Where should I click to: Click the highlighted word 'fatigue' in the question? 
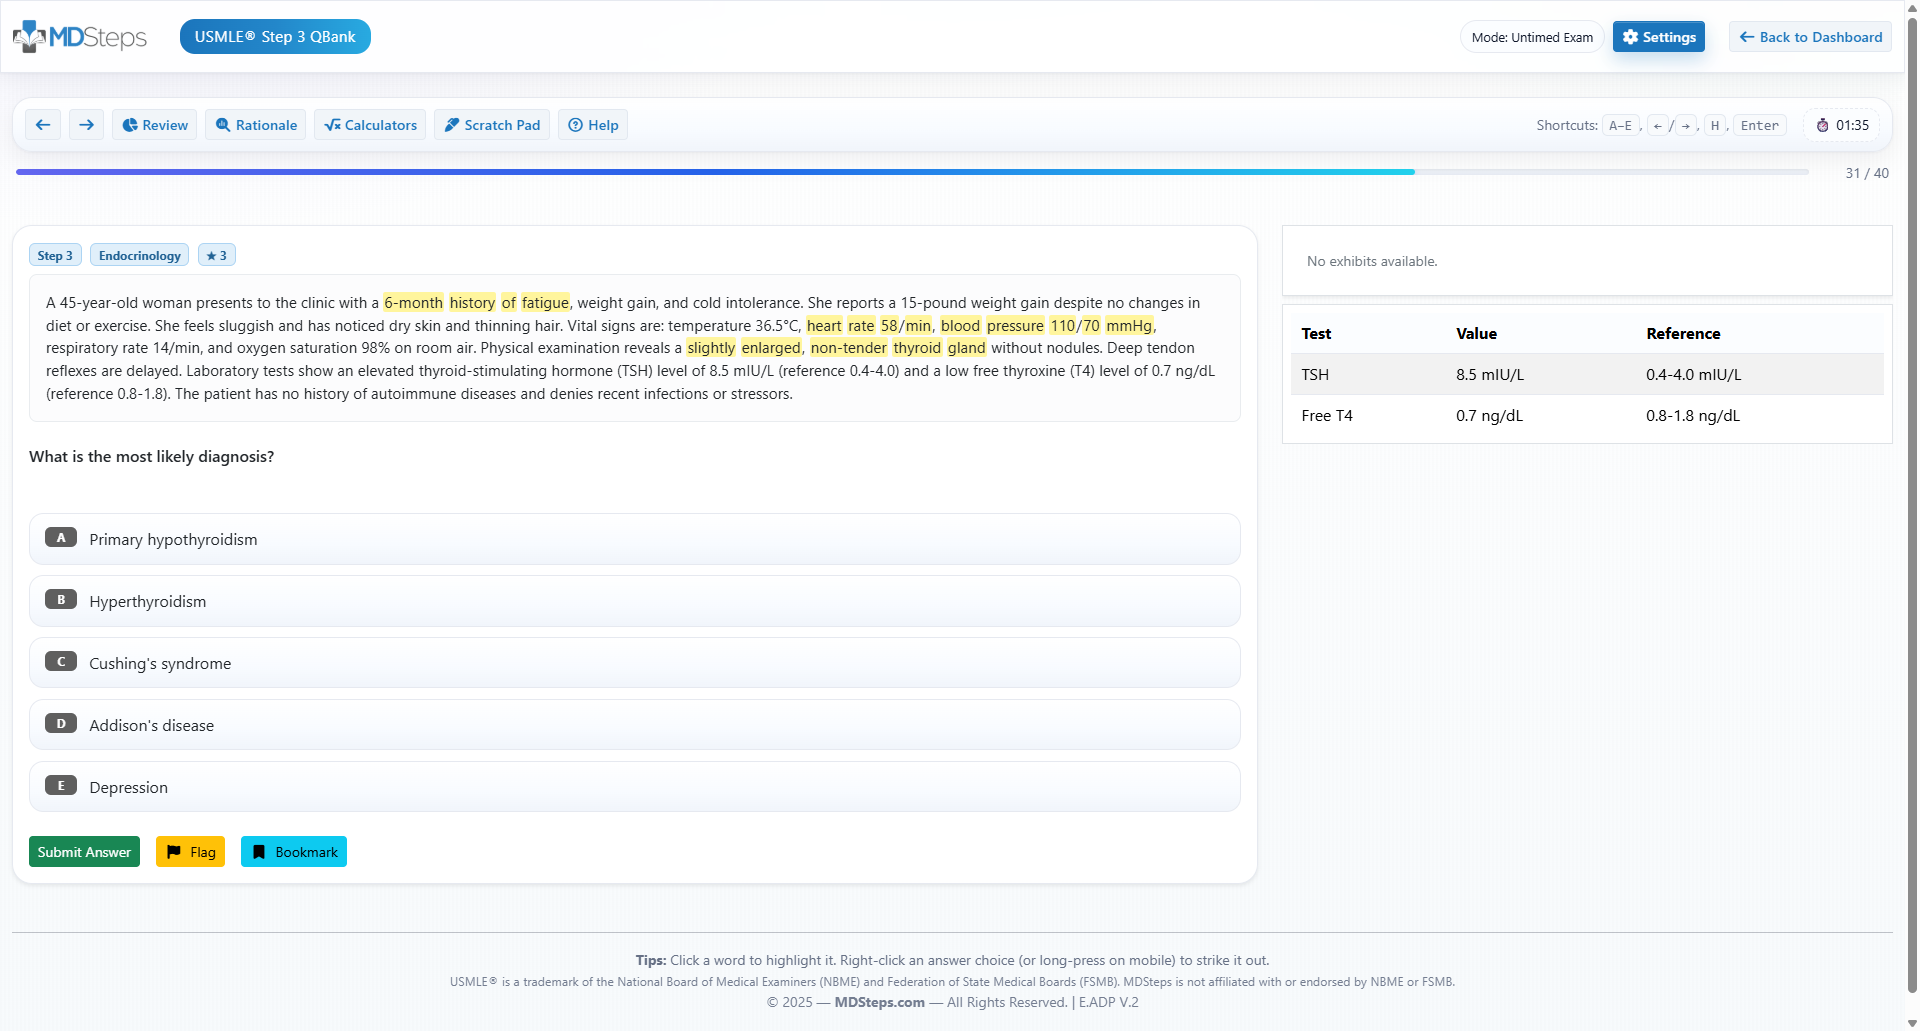(545, 303)
